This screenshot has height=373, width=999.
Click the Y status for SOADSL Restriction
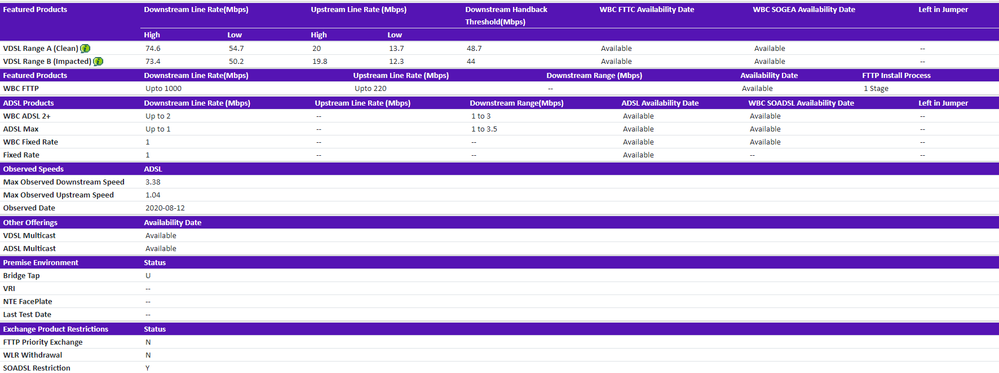tap(148, 368)
